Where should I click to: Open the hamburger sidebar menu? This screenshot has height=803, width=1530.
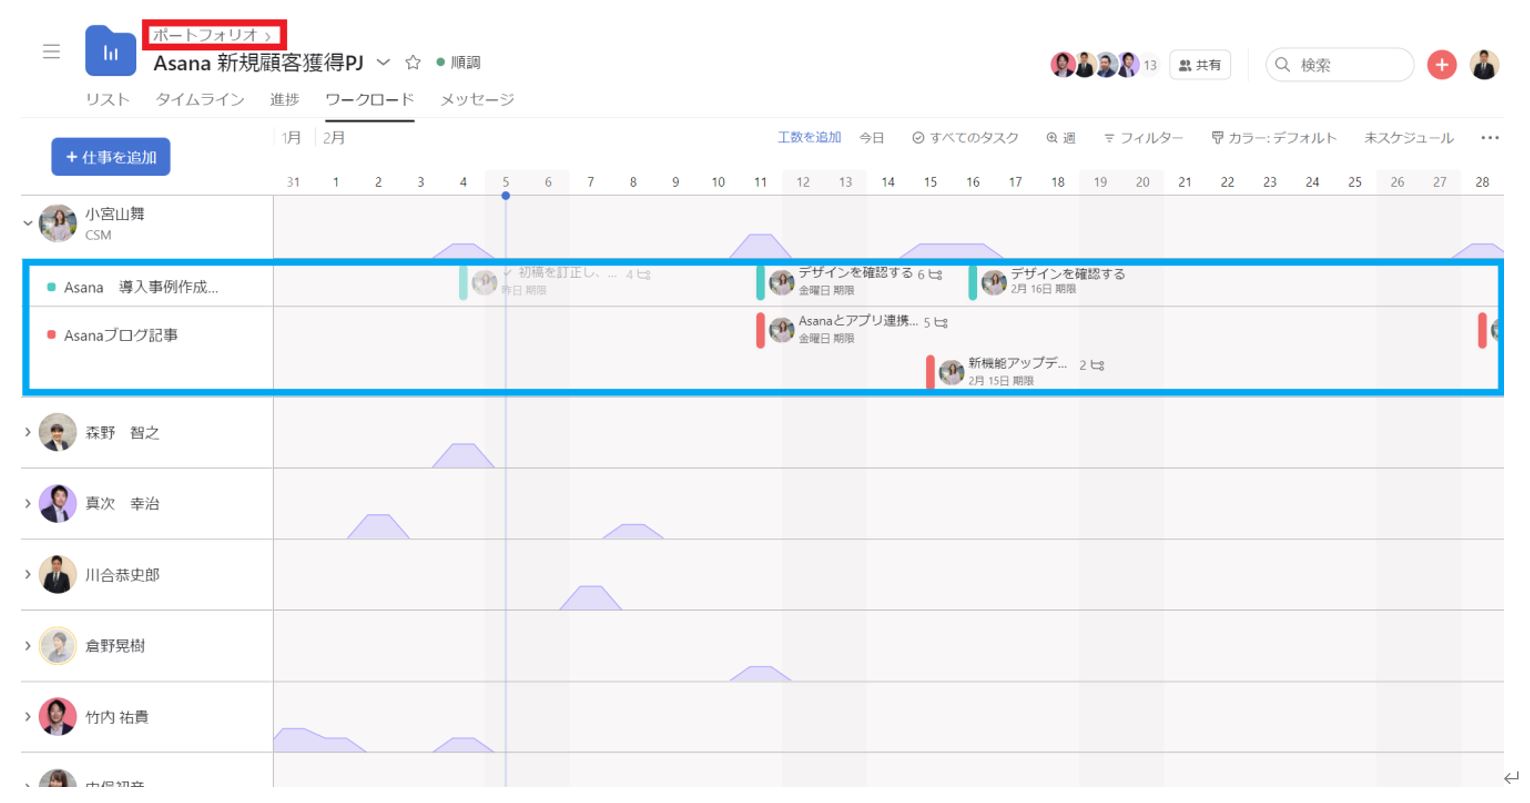tap(52, 52)
